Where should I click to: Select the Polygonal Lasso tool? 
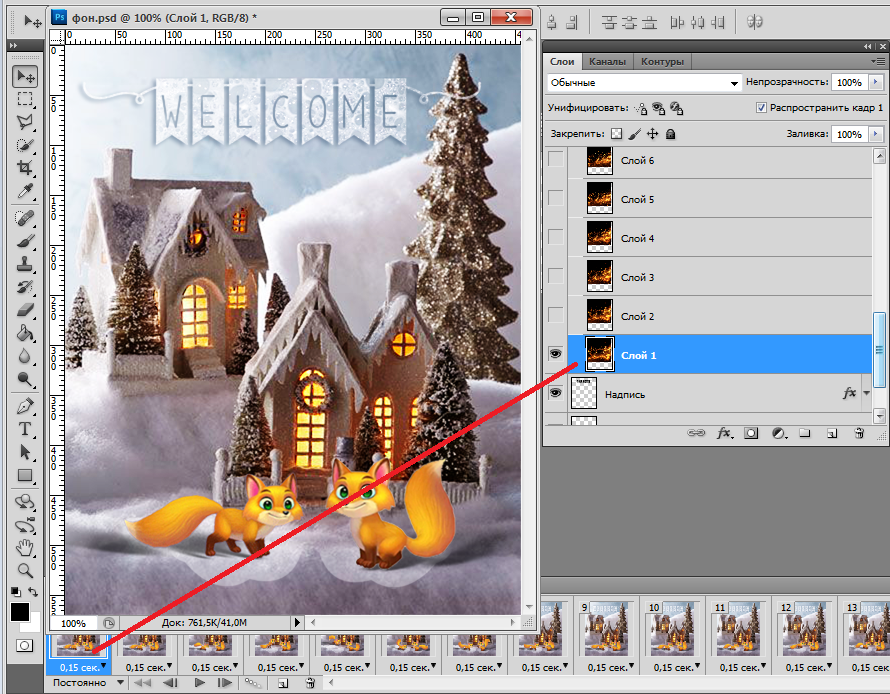(25, 122)
